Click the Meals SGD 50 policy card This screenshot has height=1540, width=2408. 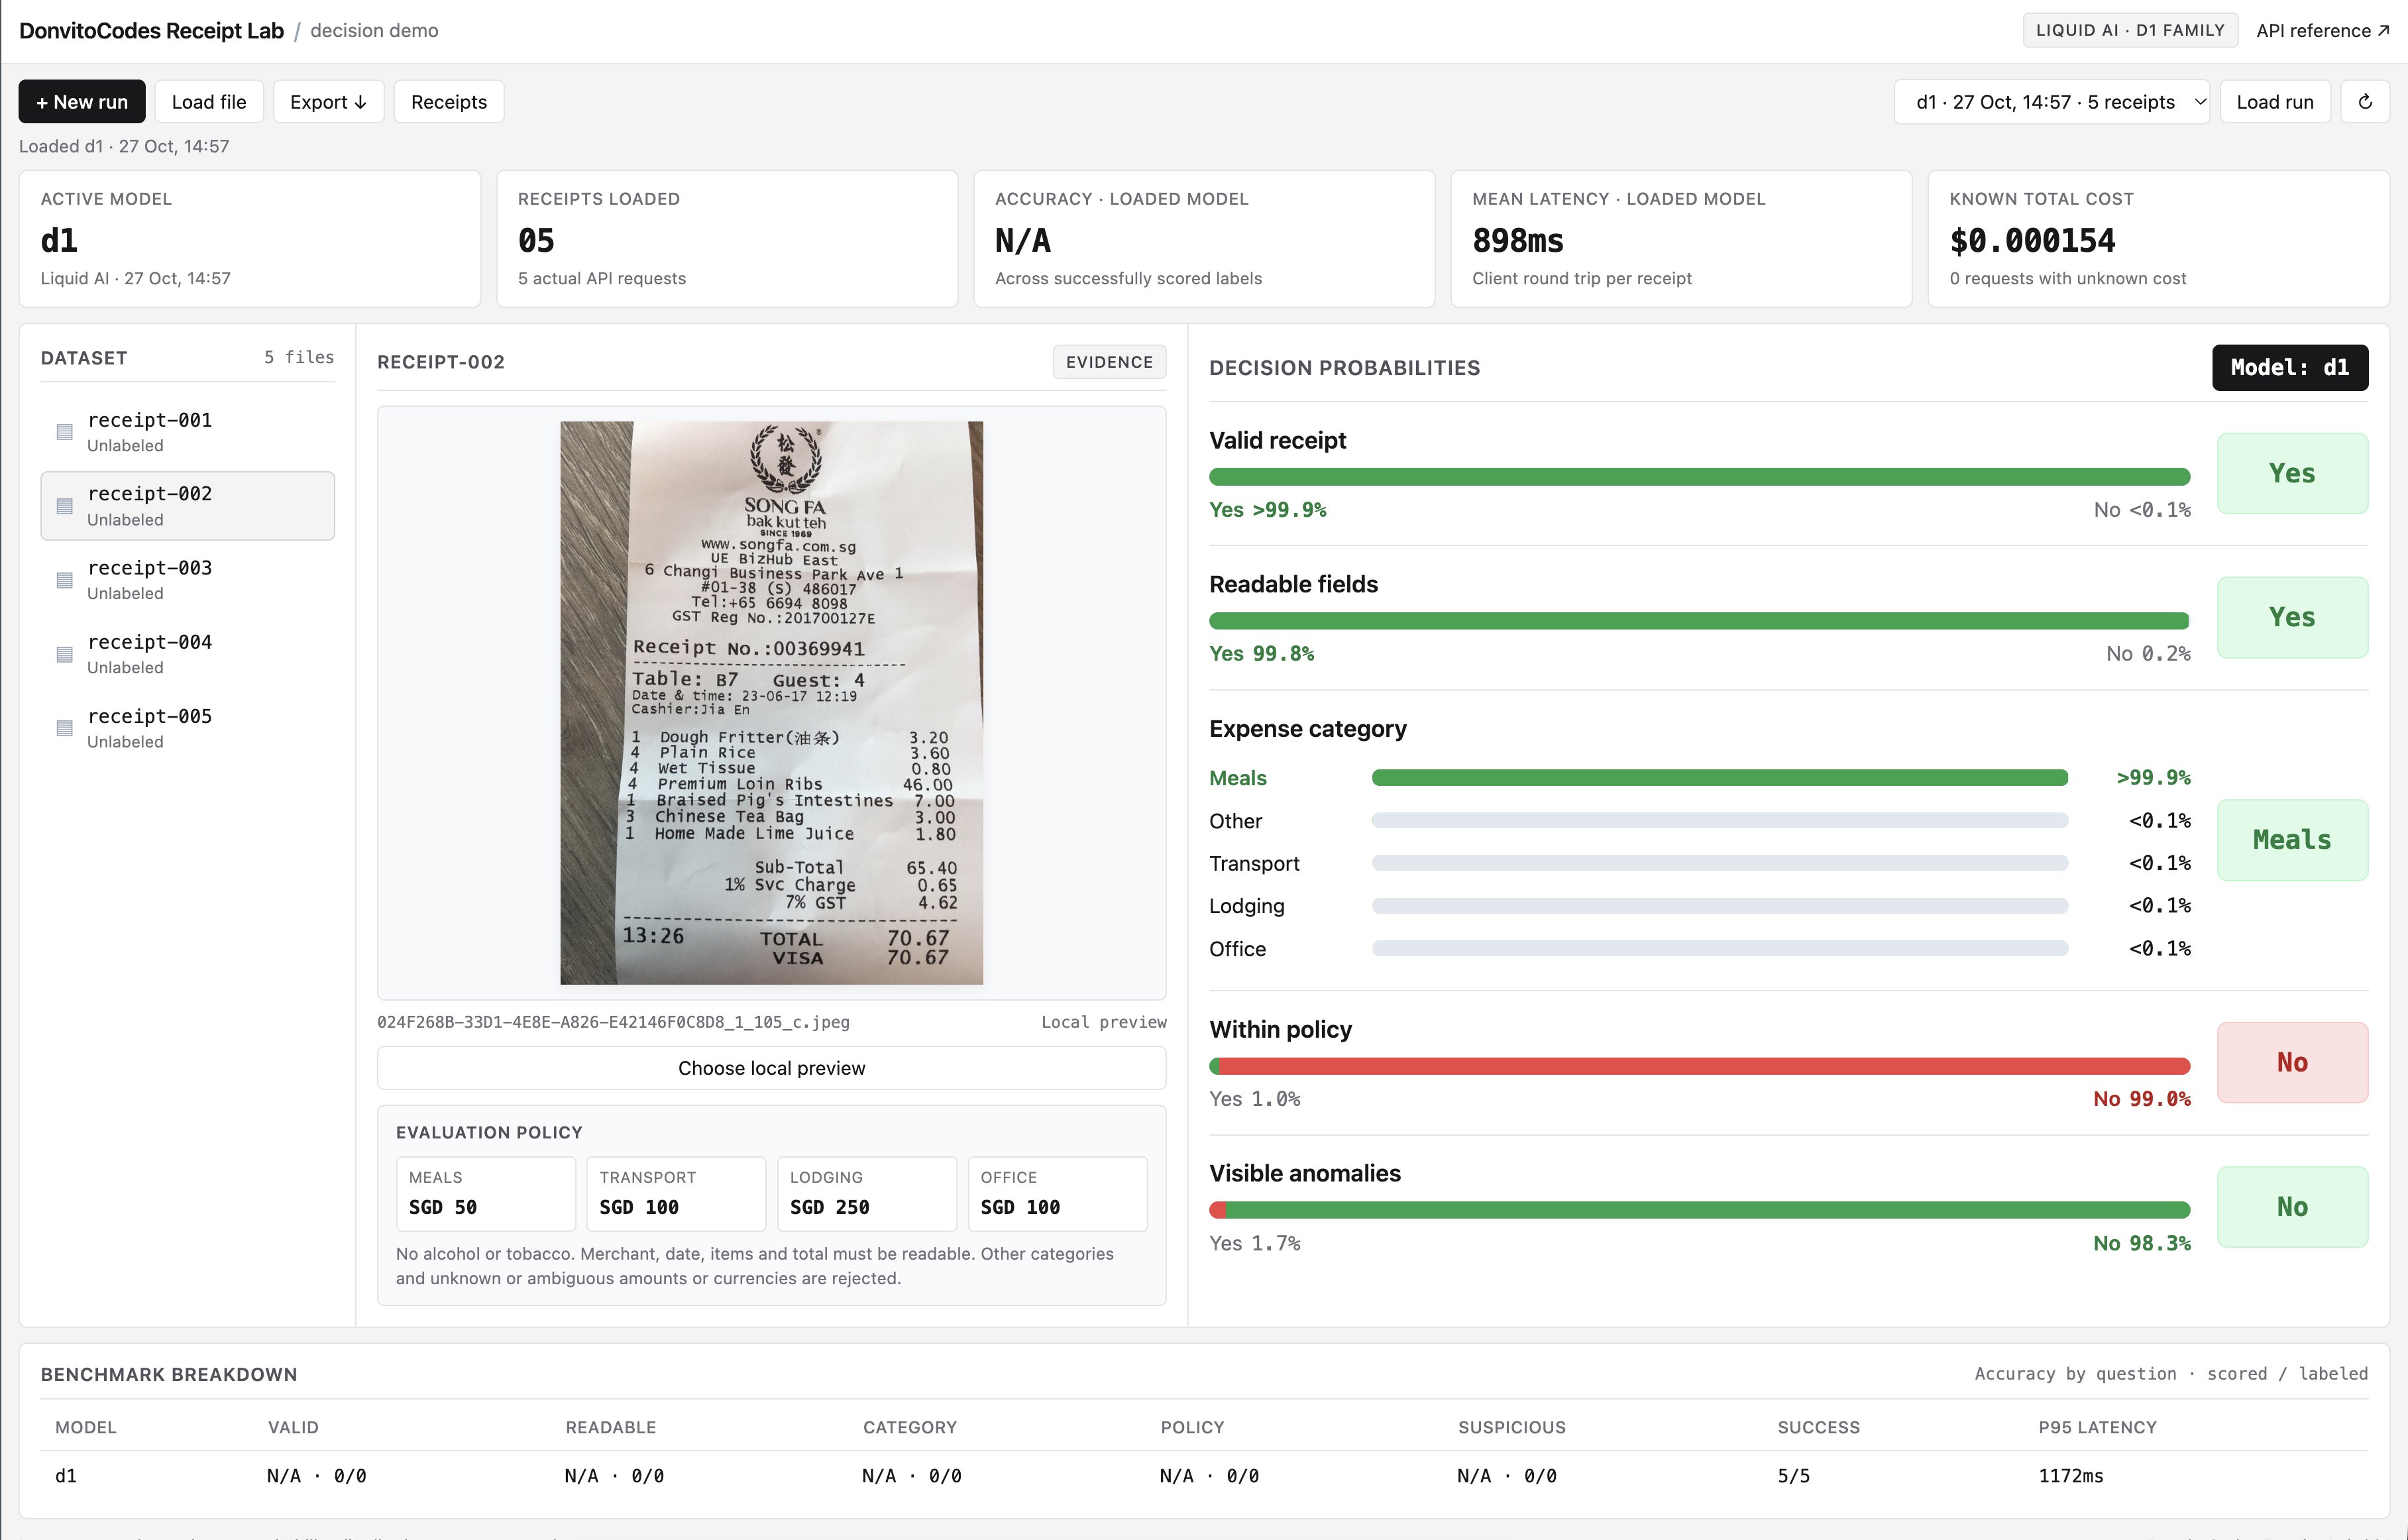pos(486,1194)
